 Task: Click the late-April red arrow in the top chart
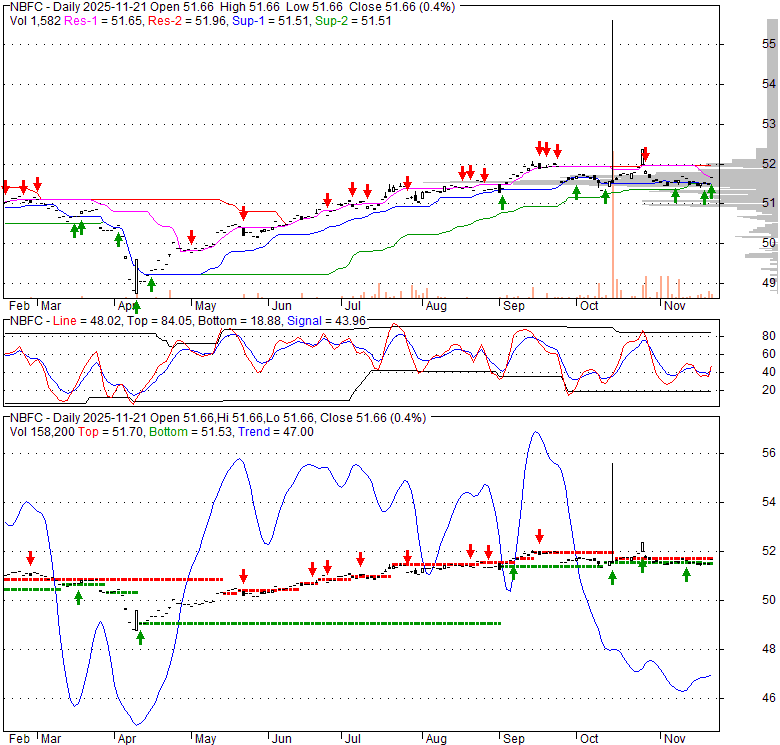click(191, 238)
